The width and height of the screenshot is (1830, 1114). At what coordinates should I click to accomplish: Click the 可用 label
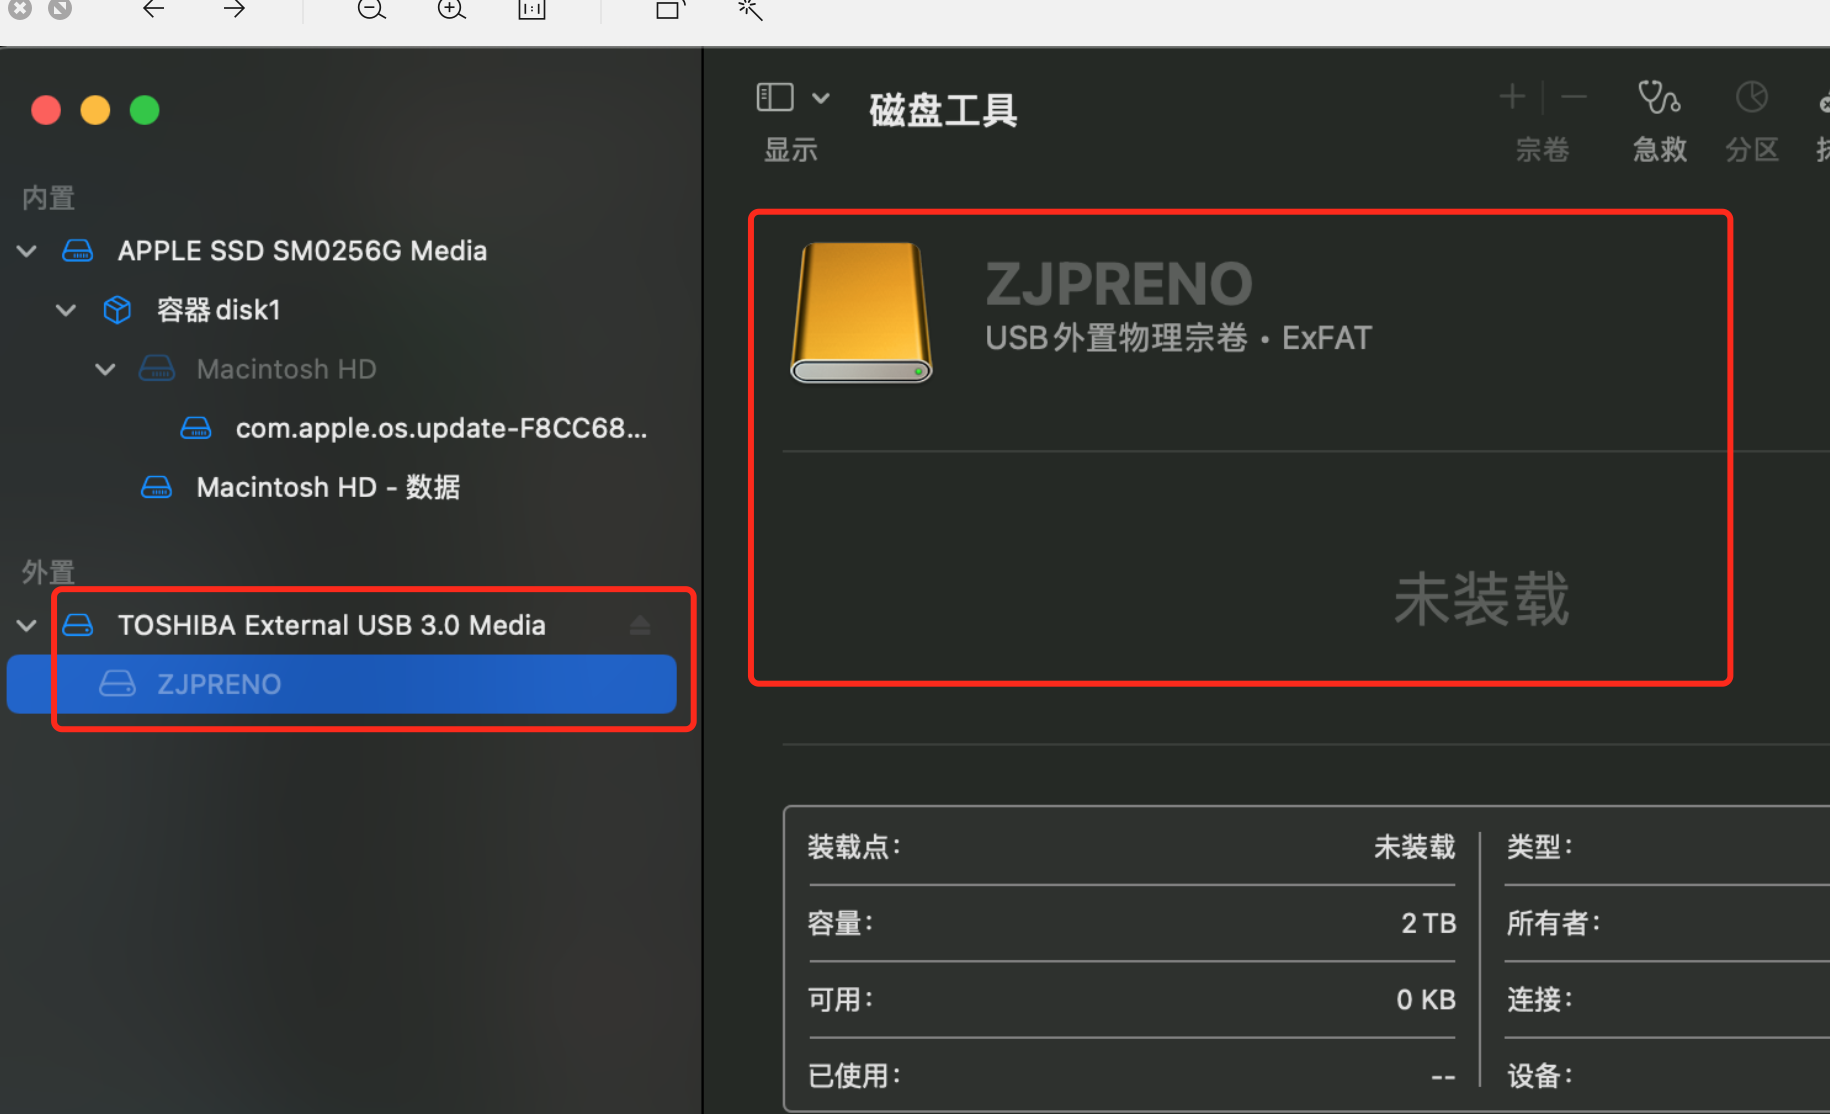click(x=840, y=999)
